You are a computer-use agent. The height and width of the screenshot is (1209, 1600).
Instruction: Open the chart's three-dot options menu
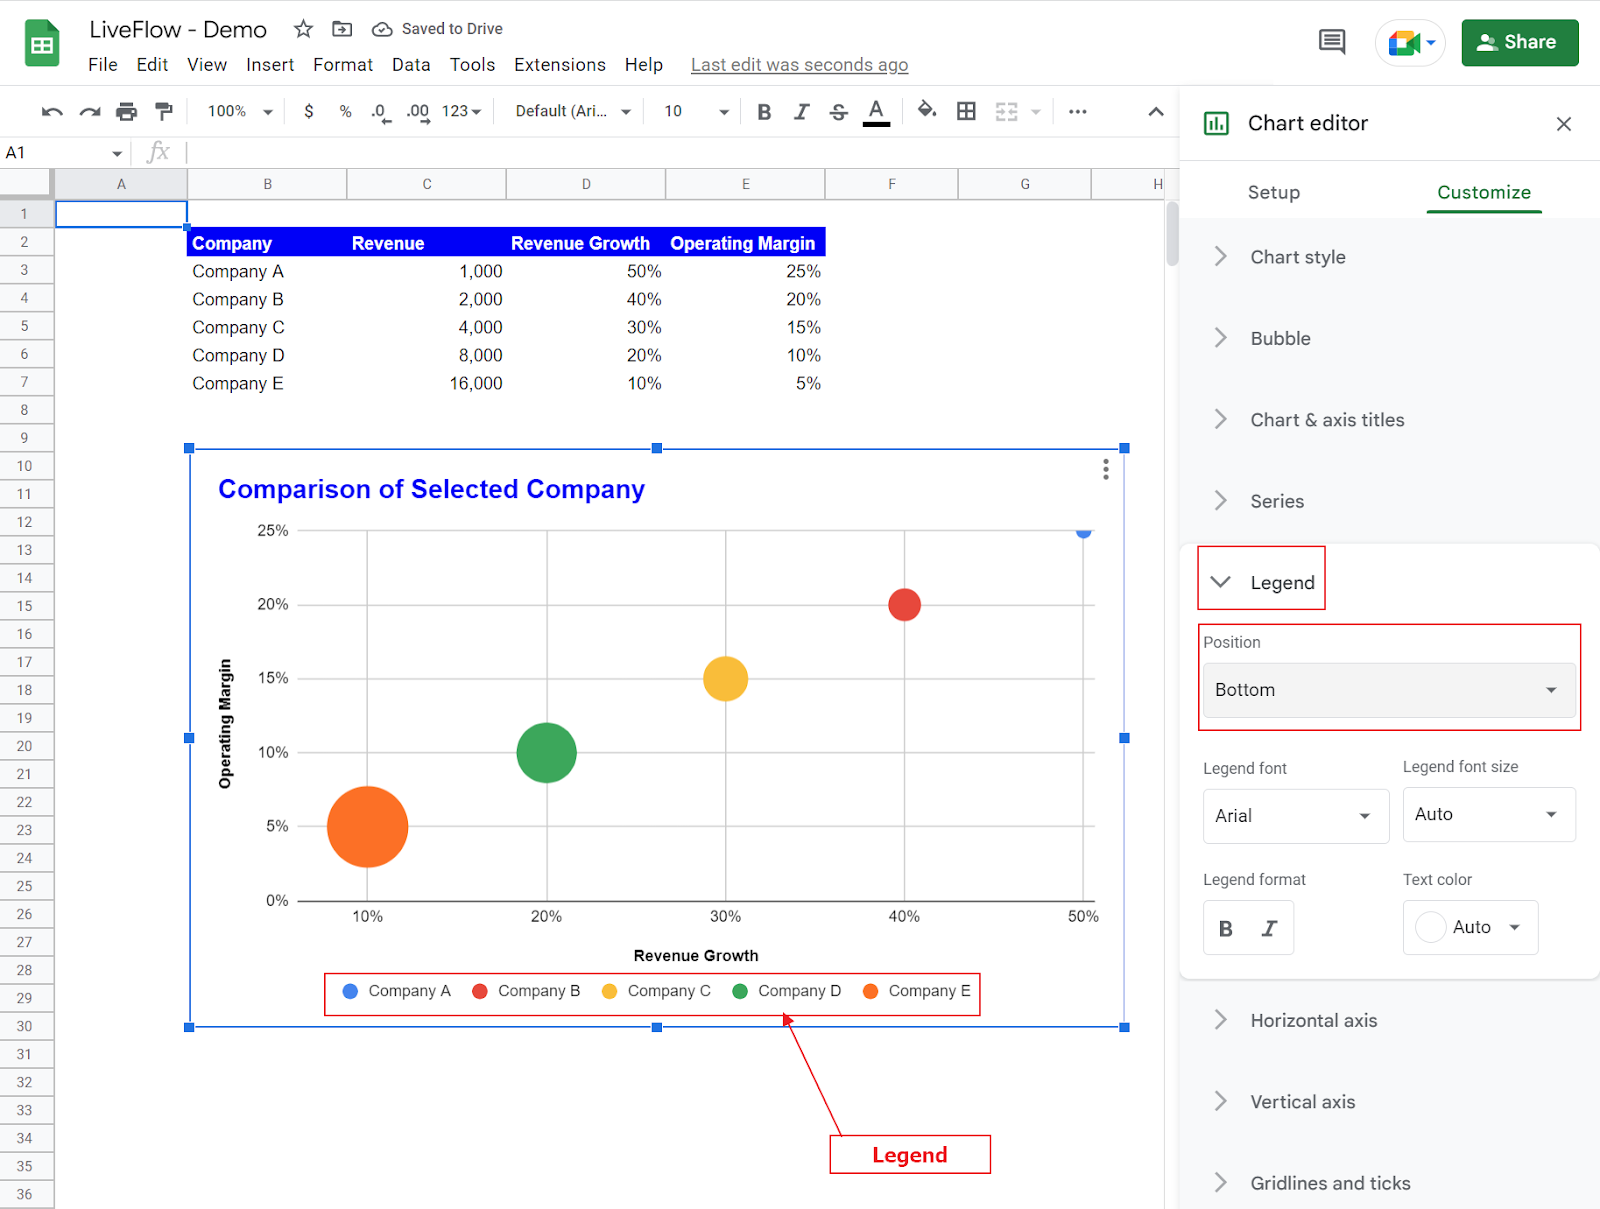(x=1105, y=470)
